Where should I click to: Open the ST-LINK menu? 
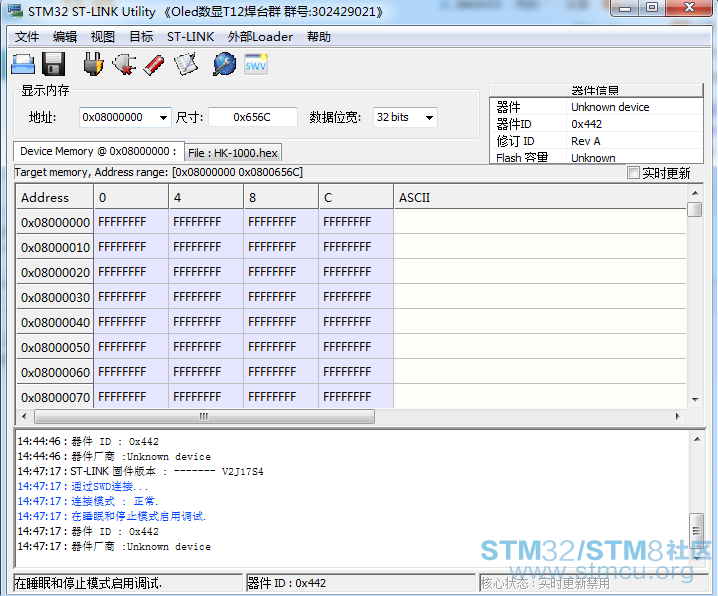point(190,37)
